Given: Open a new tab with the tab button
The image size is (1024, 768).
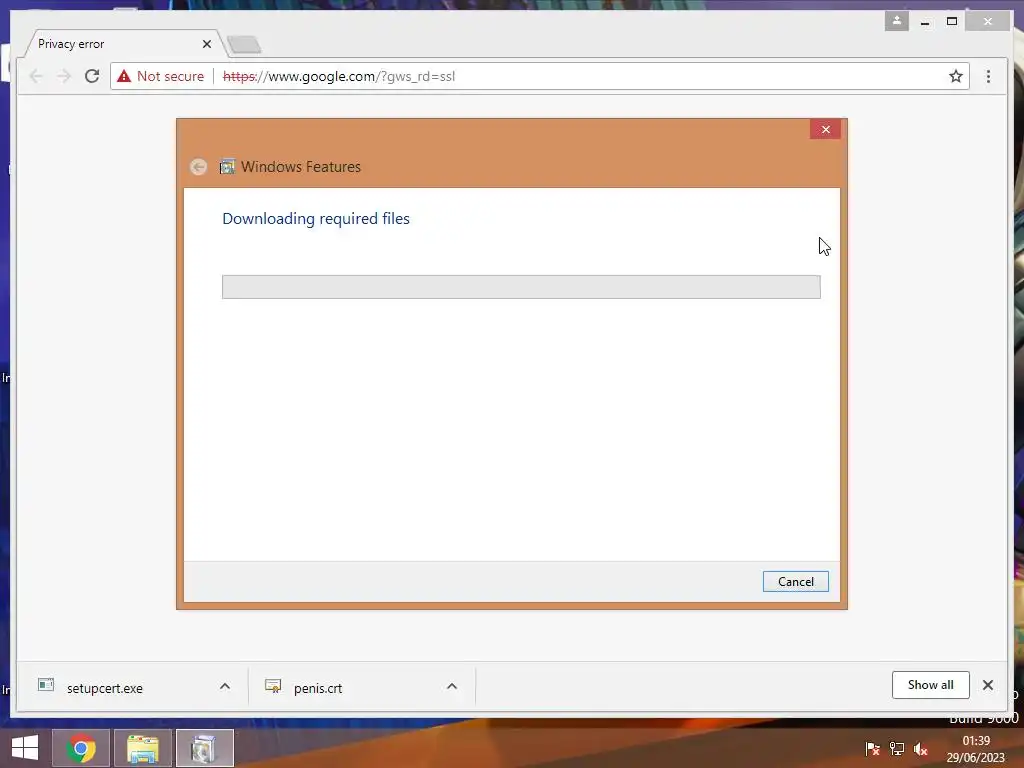Looking at the screenshot, I should click(244, 44).
